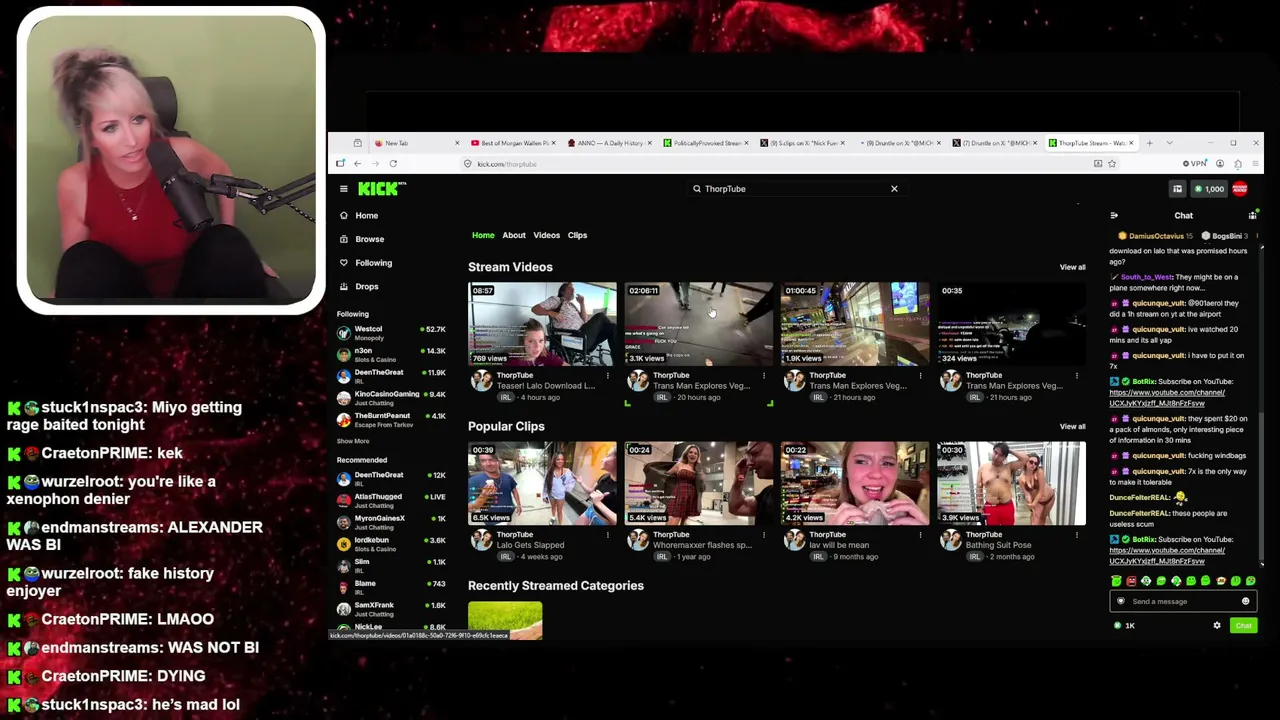1280x720 pixels.
Task: Open AtlasThugged in Recommended list
Action: [391, 501]
